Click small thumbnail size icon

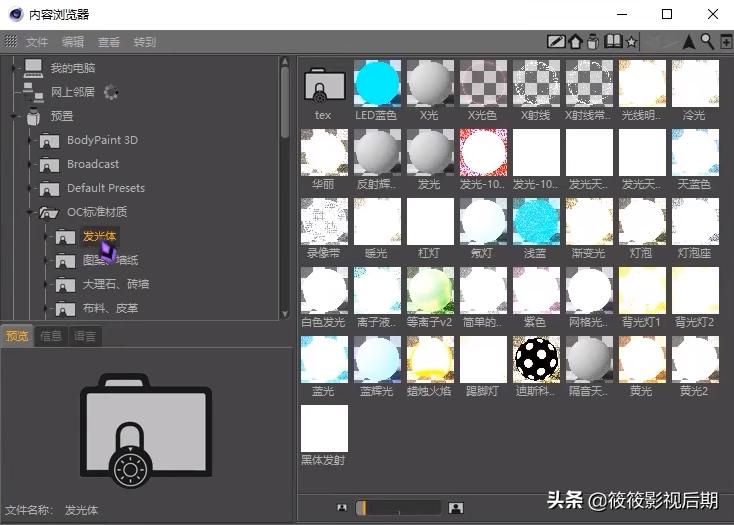[x=342, y=508]
